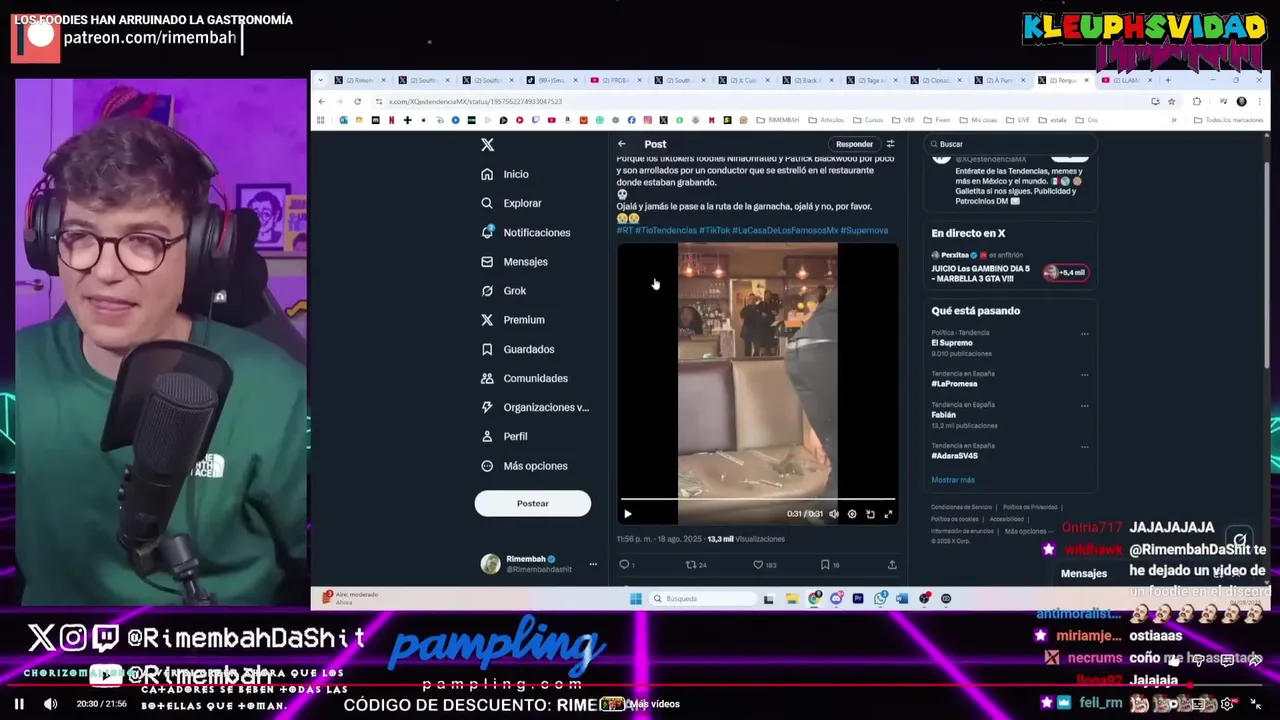
Task: Open #LaPromesa trending topic
Action: 954,384
